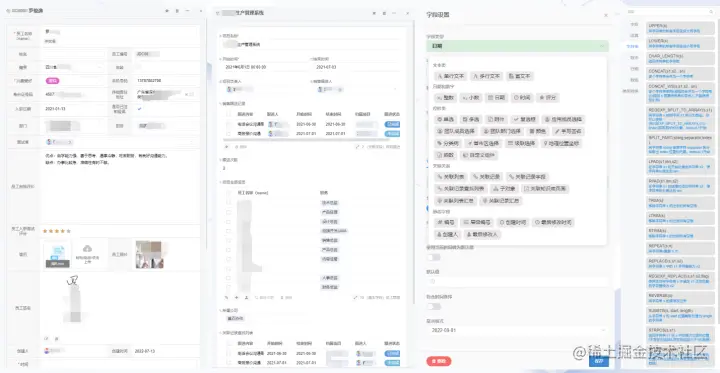Click the pink tag in employee form
The width and height of the screenshot is (720, 373).
(52, 81)
